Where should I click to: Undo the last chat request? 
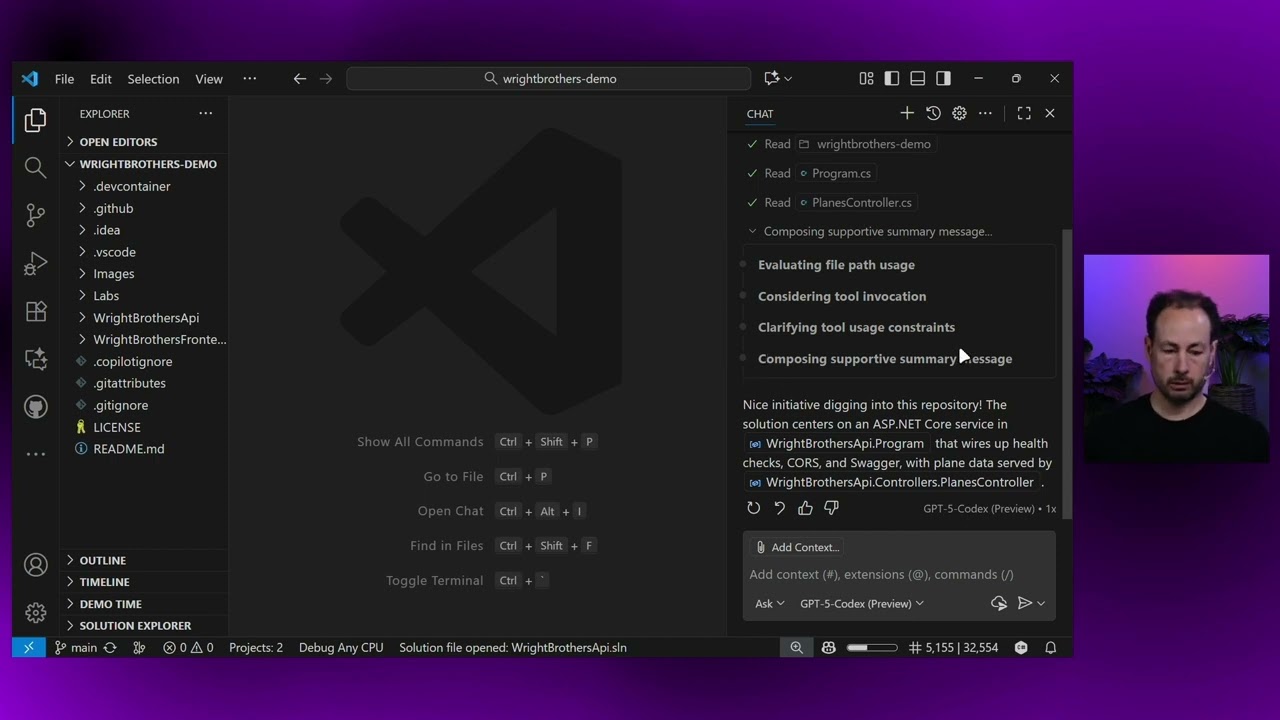(779, 508)
